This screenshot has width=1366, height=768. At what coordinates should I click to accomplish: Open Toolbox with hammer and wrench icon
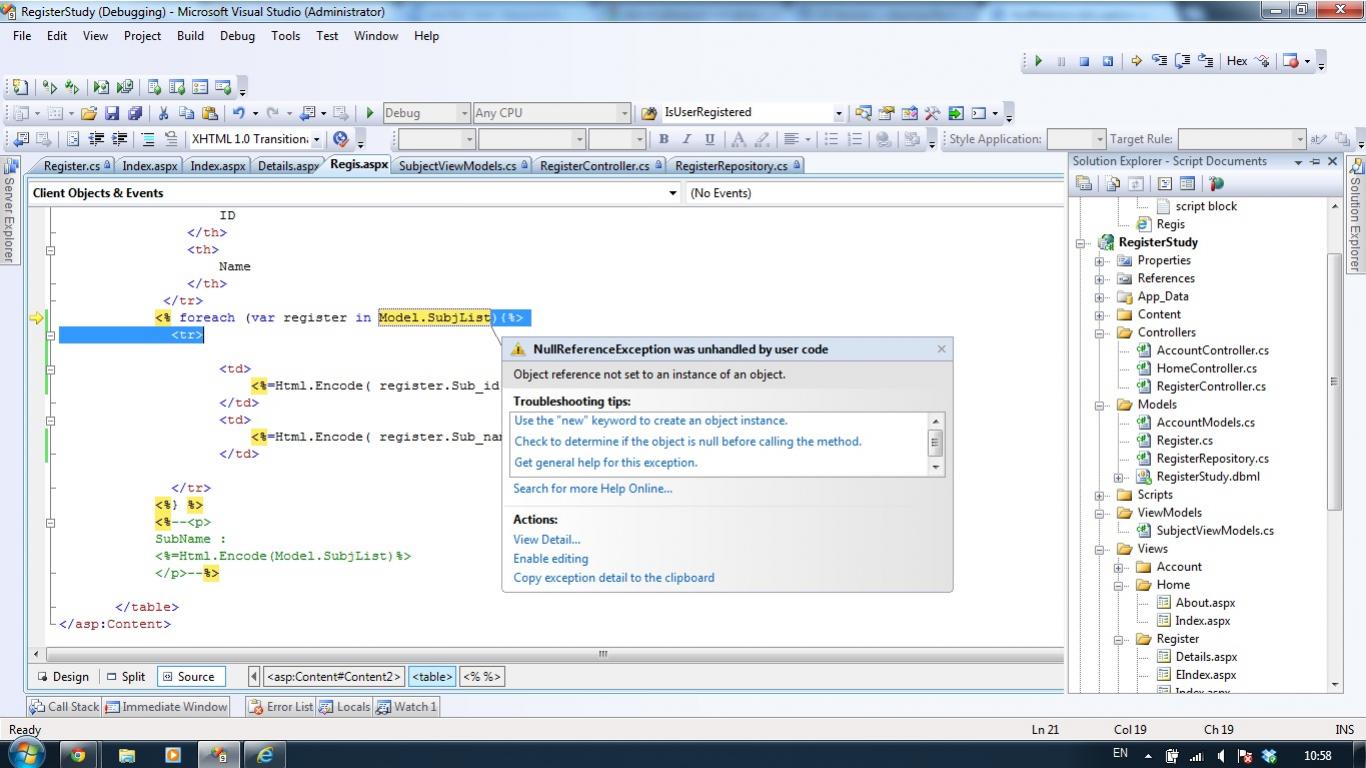(932, 113)
